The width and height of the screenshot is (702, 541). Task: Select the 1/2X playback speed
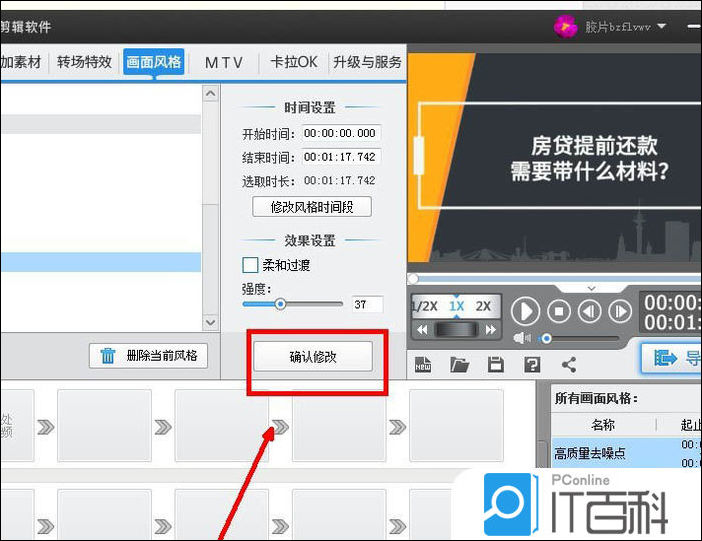(424, 306)
